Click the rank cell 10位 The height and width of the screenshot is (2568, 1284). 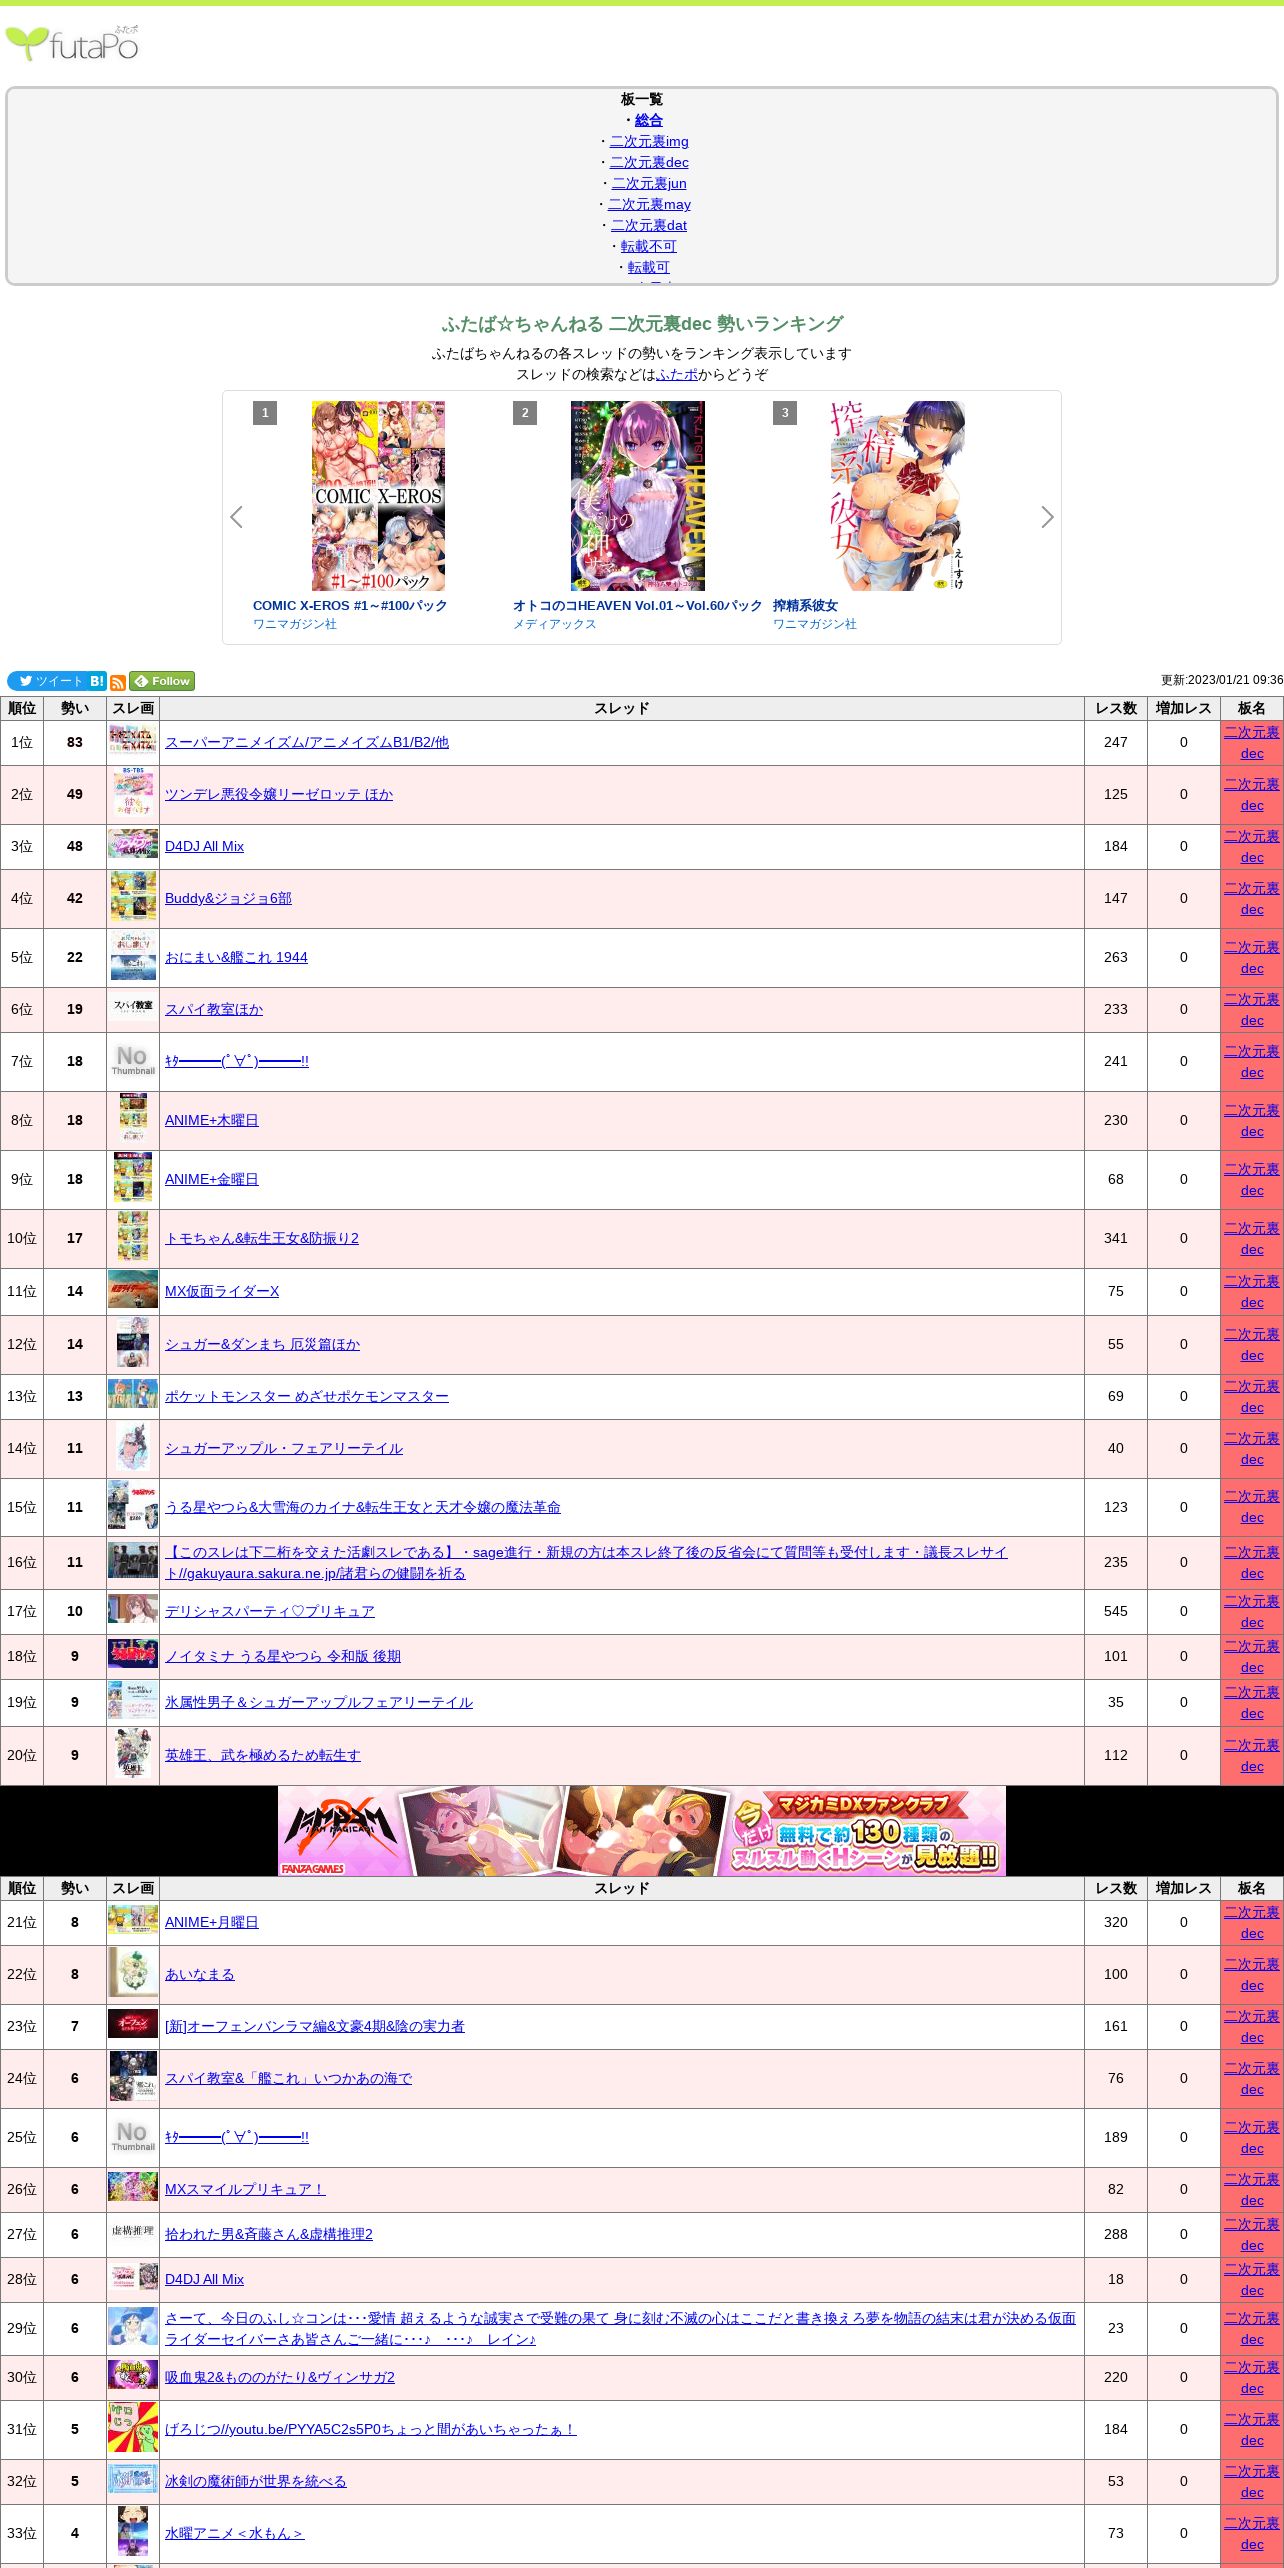point(22,1238)
